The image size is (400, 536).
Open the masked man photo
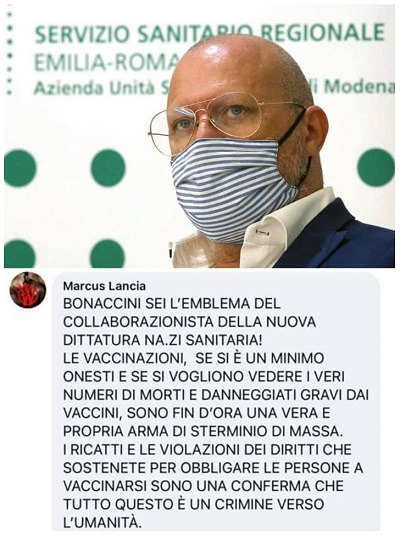pyautogui.click(x=199, y=136)
